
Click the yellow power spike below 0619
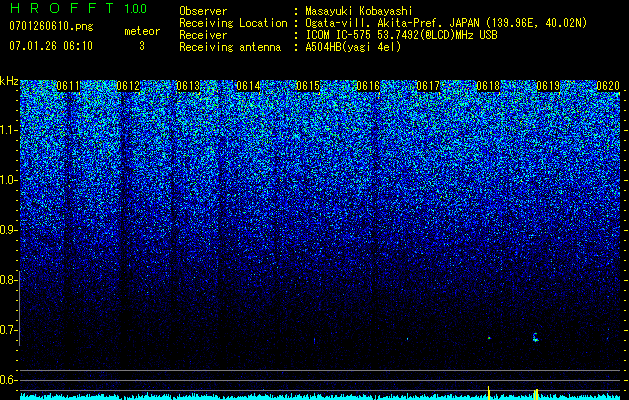[x=536, y=394]
